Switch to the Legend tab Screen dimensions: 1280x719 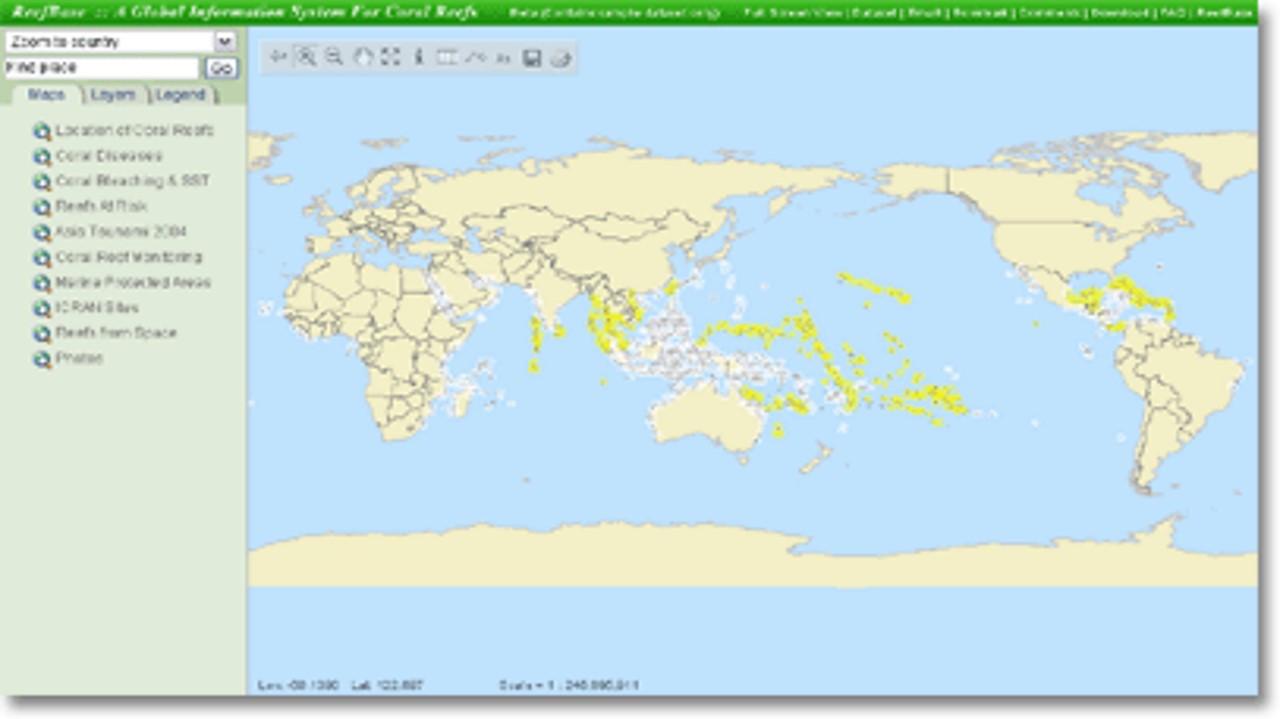pyautogui.click(x=180, y=95)
